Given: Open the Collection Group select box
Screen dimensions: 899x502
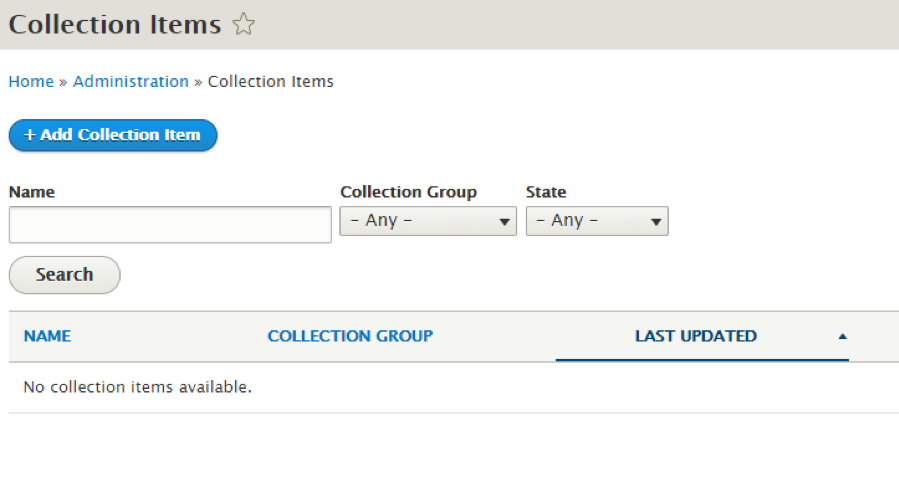Looking at the screenshot, I should pyautogui.click(x=427, y=221).
